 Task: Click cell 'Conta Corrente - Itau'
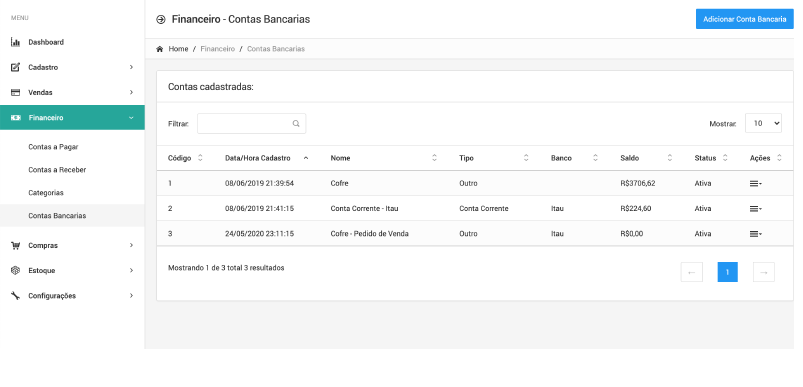tap(365, 209)
